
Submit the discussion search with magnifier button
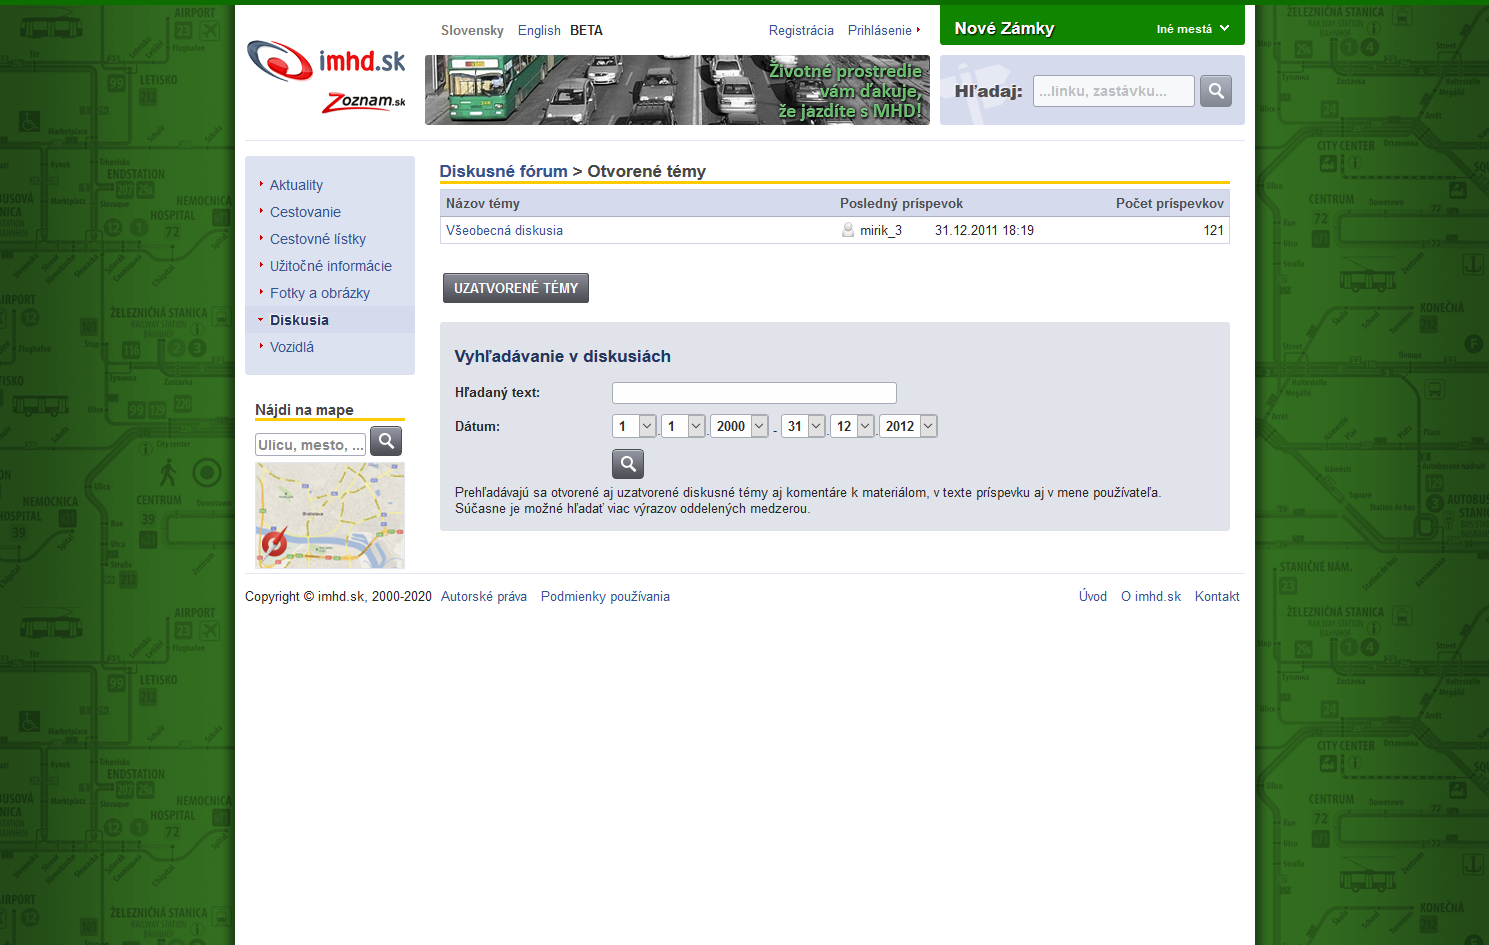[x=628, y=464]
